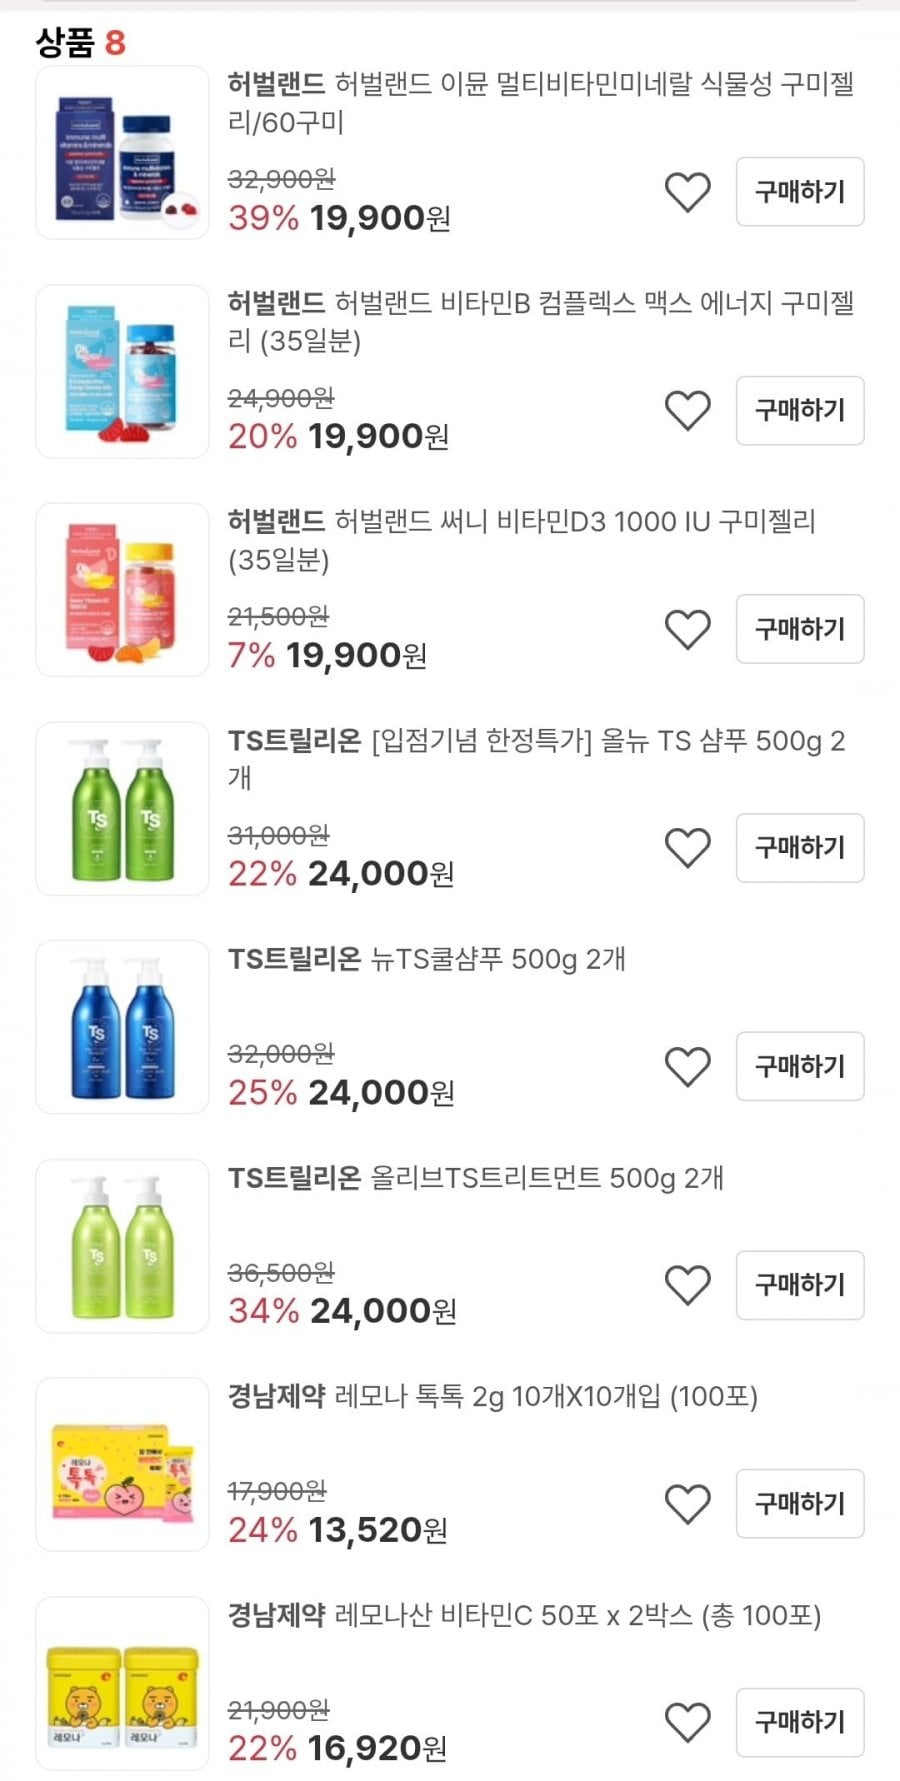This screenshot has height=1781, width=900.
Task: Favorite 레모나산 비타민C 50포 2박스
Action: (x=687, y=1722)
